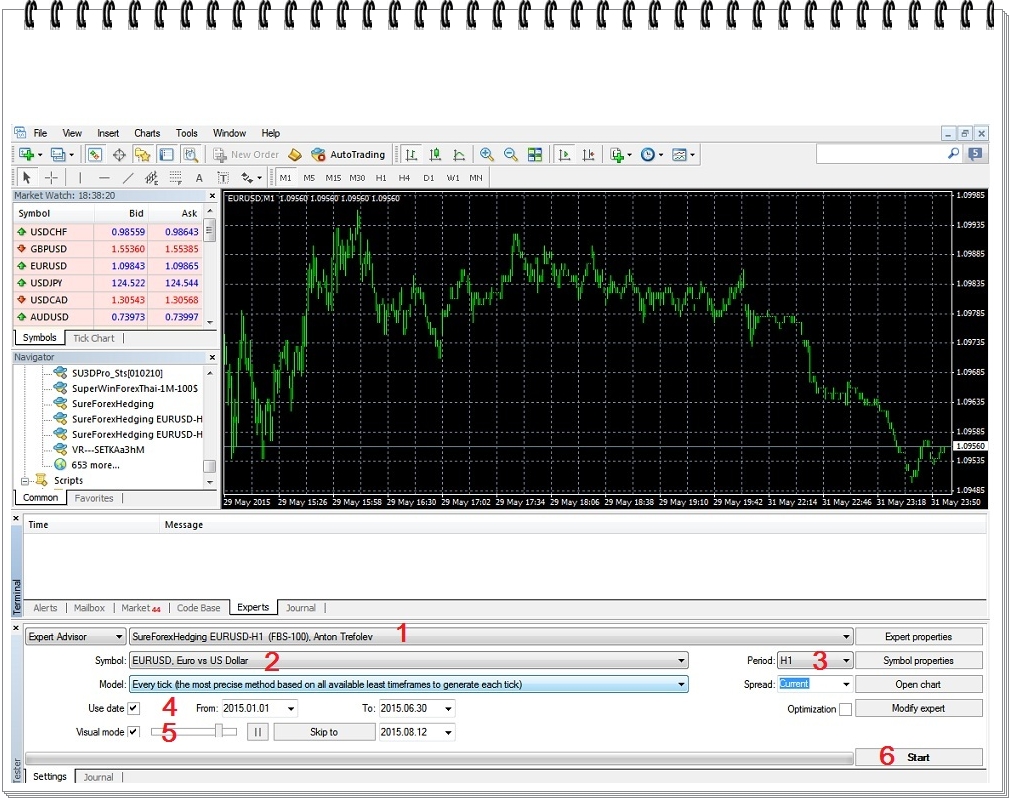Toggle the Navigator folder-star toolbar icon
Image resolution: width=1011 pixels, height=800 pixels.
(x=142, y=155)
